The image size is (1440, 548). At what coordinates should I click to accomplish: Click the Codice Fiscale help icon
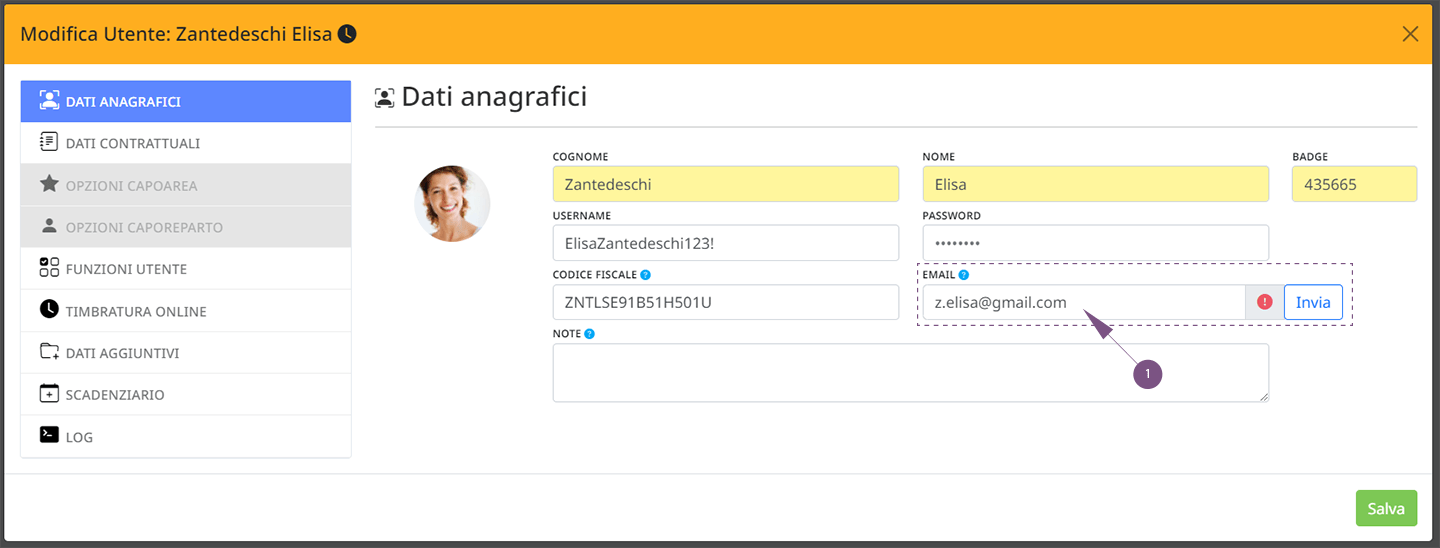click(645, 275)
